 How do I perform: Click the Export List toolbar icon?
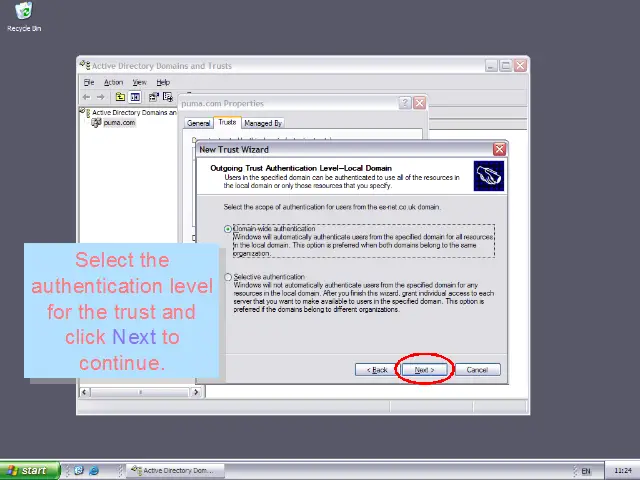pos(168,97)
